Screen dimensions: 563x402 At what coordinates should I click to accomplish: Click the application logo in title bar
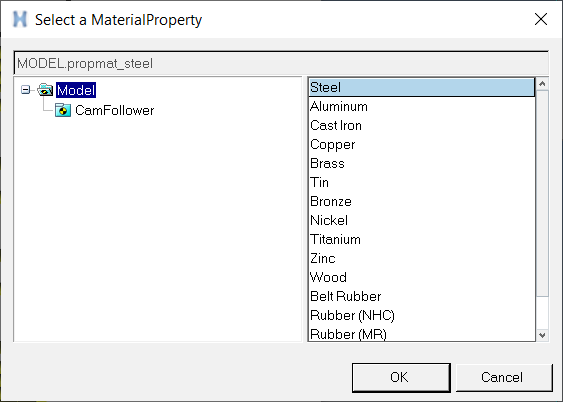(20, 19)
